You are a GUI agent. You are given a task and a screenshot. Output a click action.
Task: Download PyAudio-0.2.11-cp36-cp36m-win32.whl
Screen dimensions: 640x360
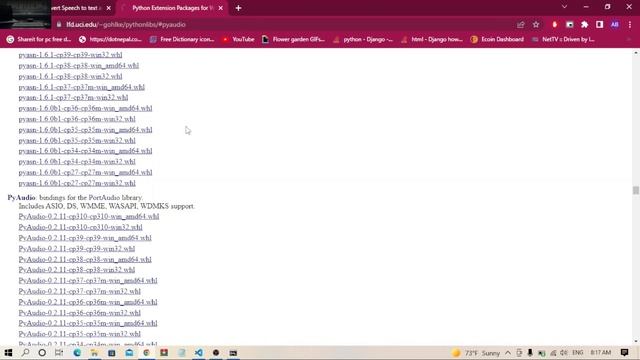(x=79, y=313)
